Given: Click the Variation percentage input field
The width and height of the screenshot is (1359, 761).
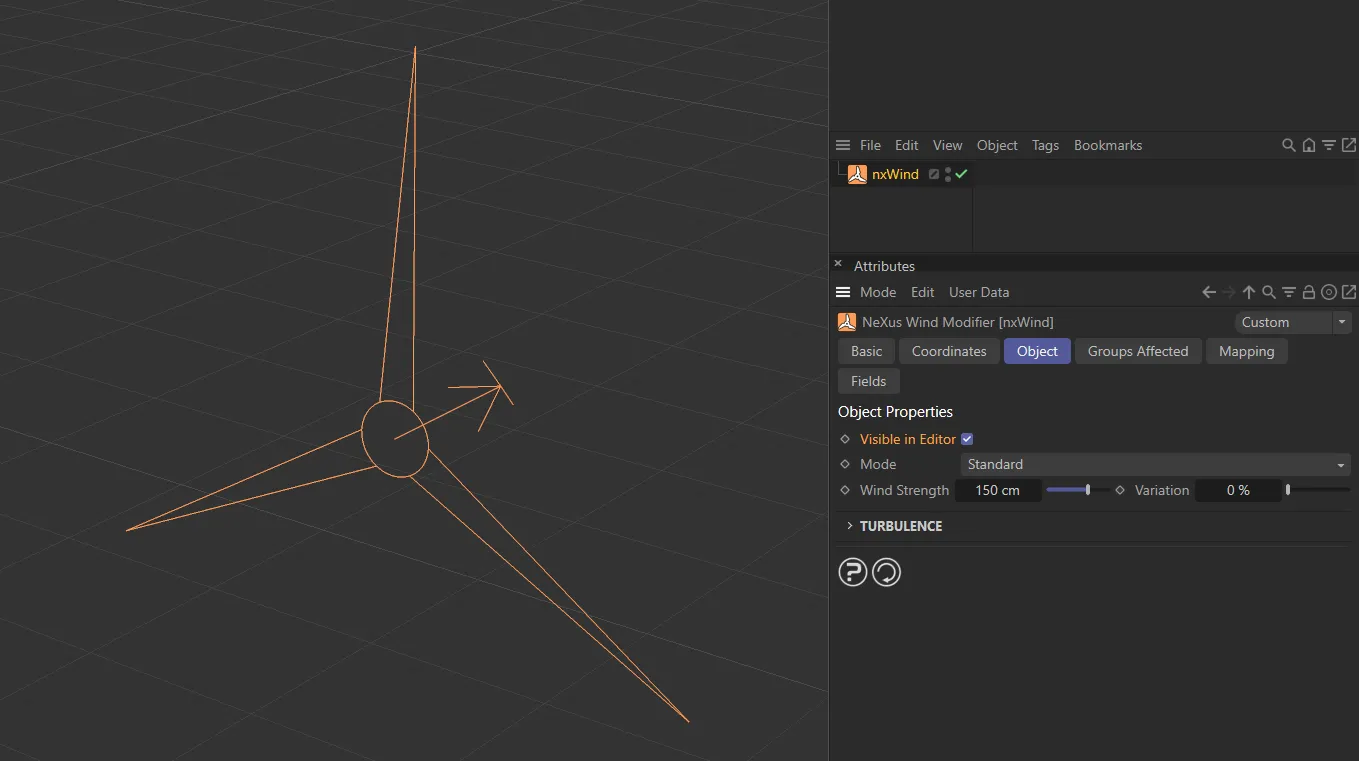Looking at the screenshot, I should click(1238, 490).
